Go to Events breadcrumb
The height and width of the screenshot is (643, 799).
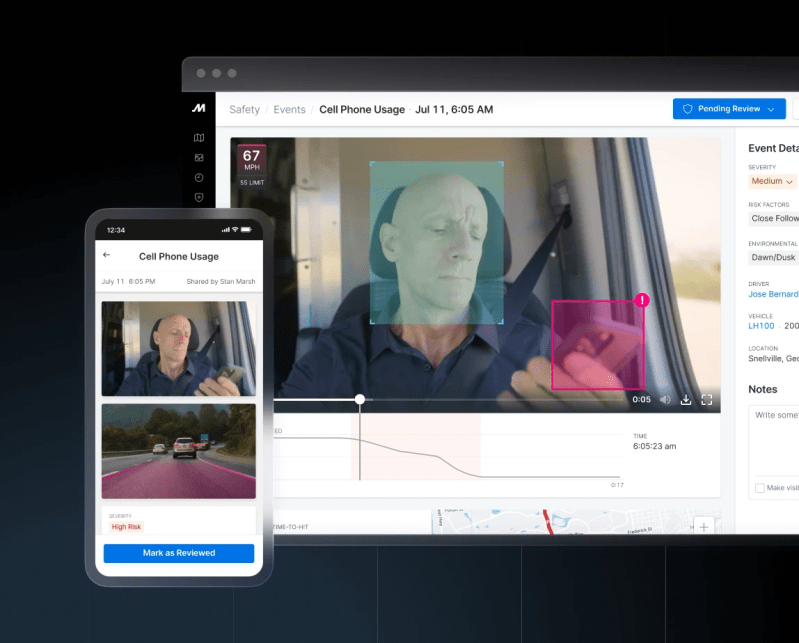[x=289, y=110]
